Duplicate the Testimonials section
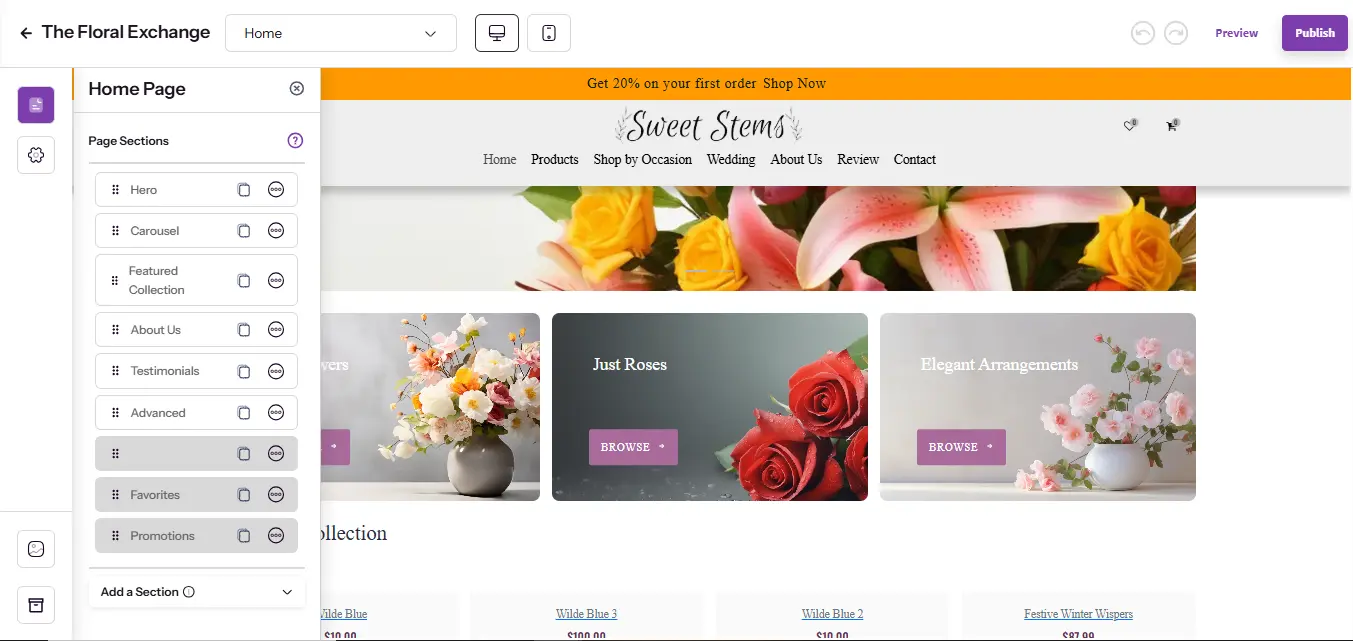The image size is (1353, 641). 243,371
